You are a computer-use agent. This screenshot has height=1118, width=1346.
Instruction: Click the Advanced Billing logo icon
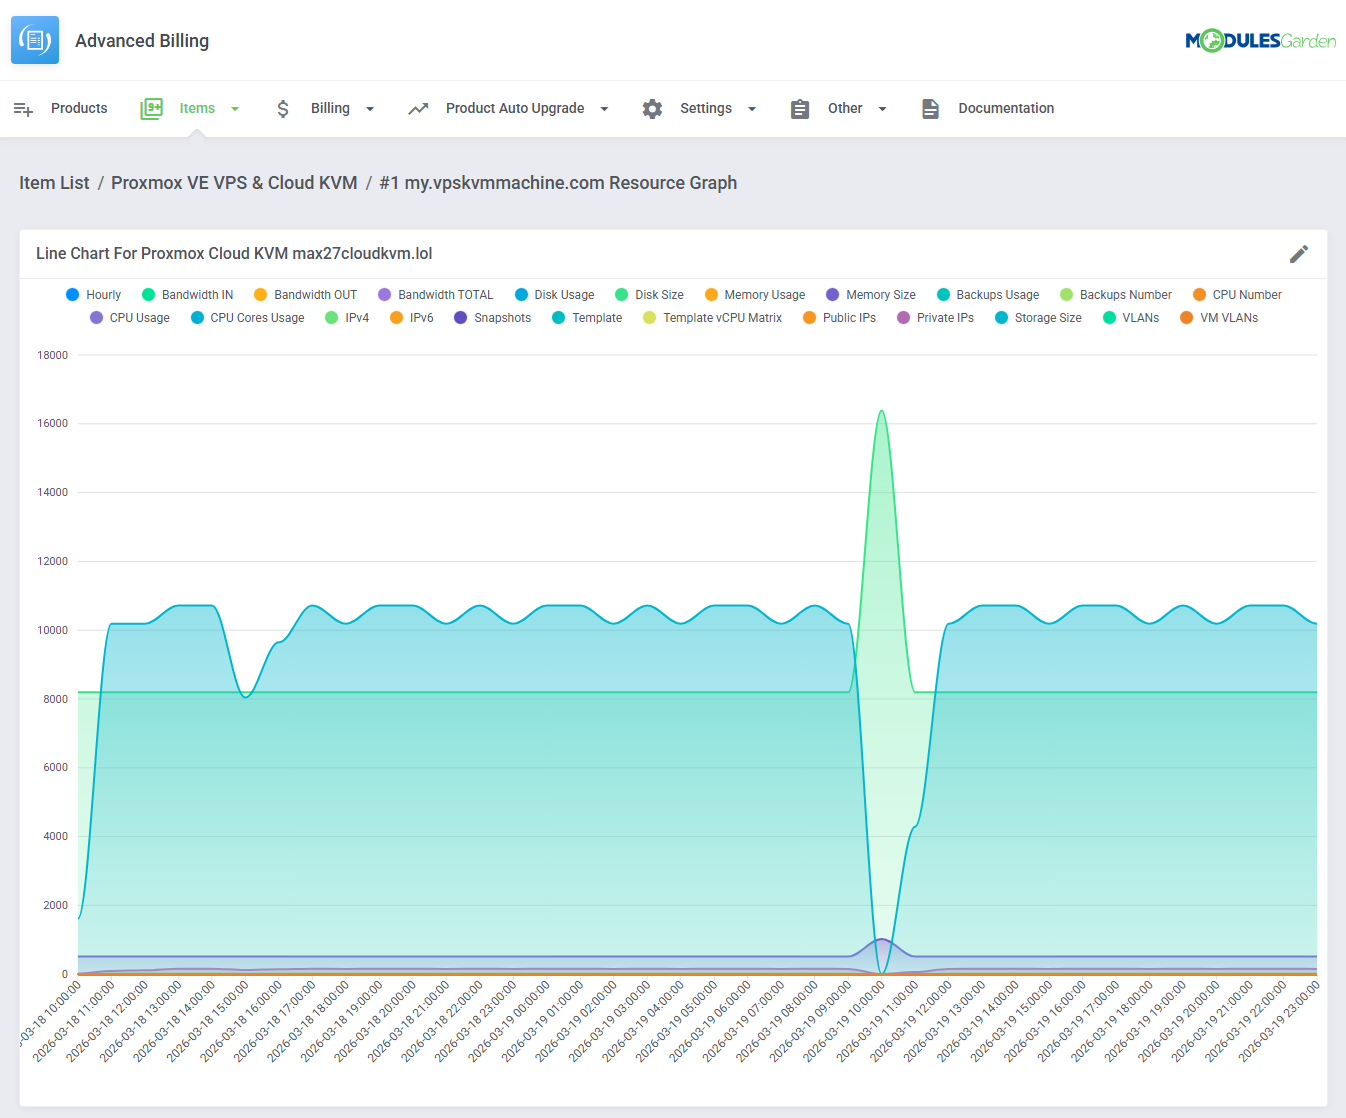[x=35, y=40]
